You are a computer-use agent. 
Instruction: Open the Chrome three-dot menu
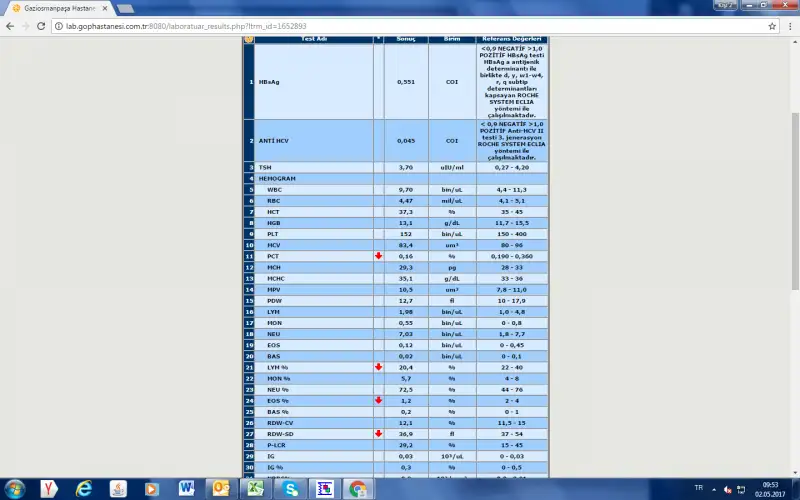pos(789,25)
